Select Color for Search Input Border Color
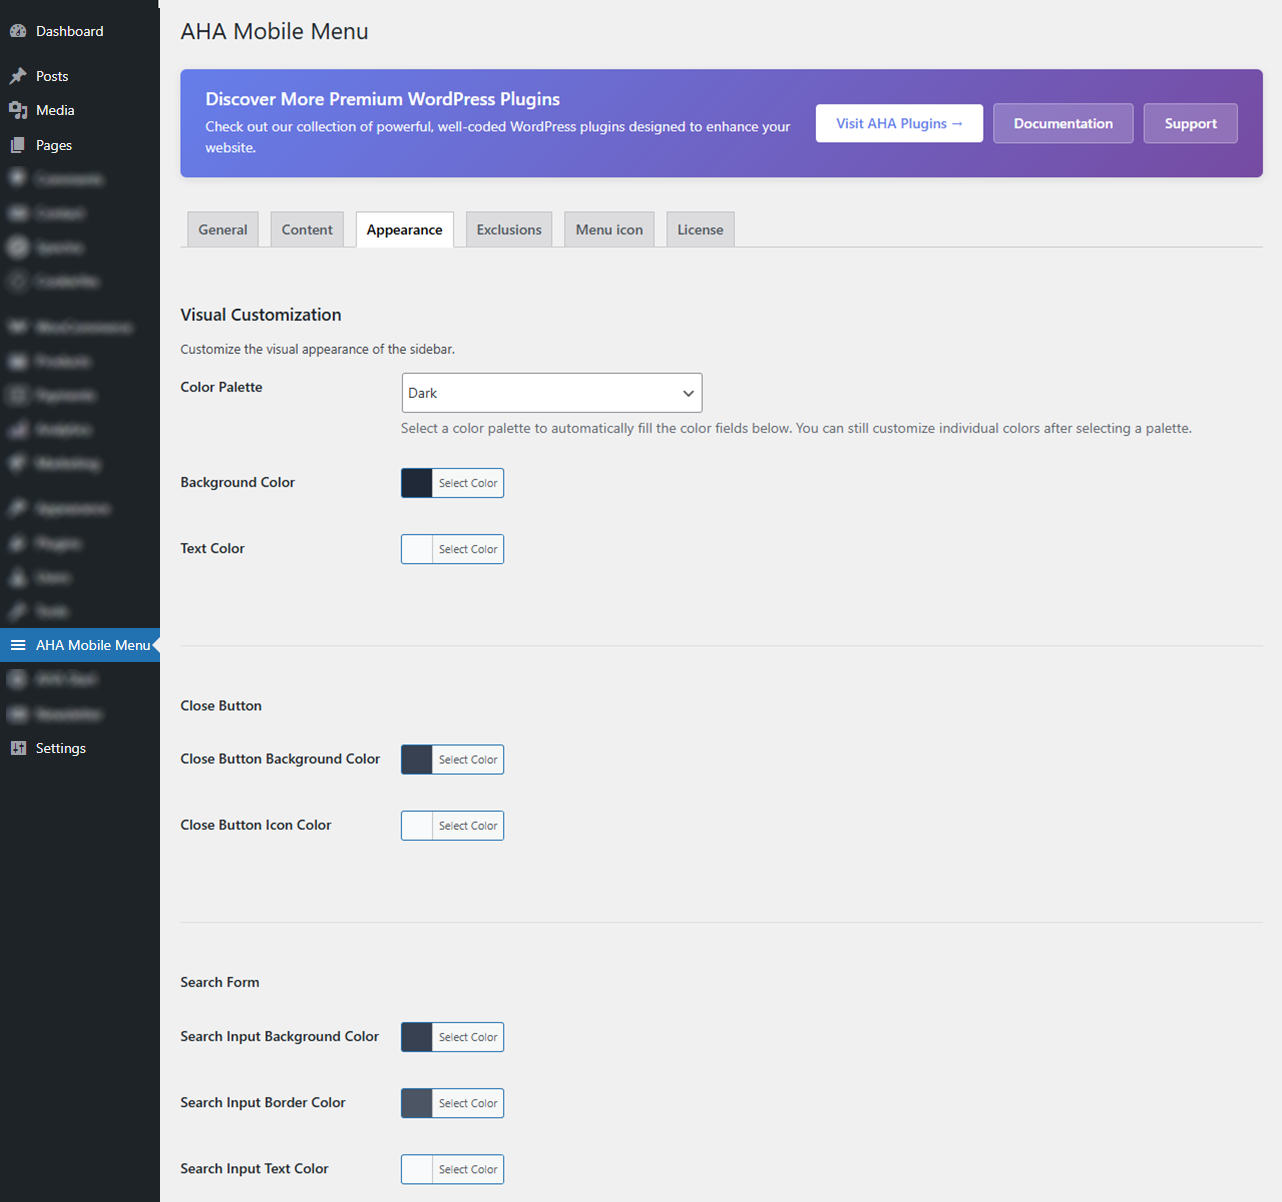Image resolution: width=1282 pixels, height=1202 pixels. 467,1103
